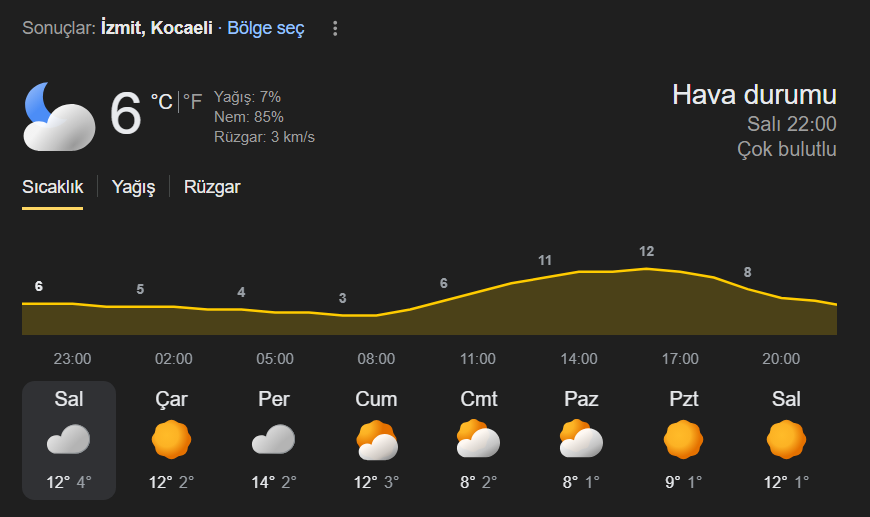Open the Bölge seç region selector
Image resolution: width=870 pixels, height=517 pixels.
(x=265, y=28)
